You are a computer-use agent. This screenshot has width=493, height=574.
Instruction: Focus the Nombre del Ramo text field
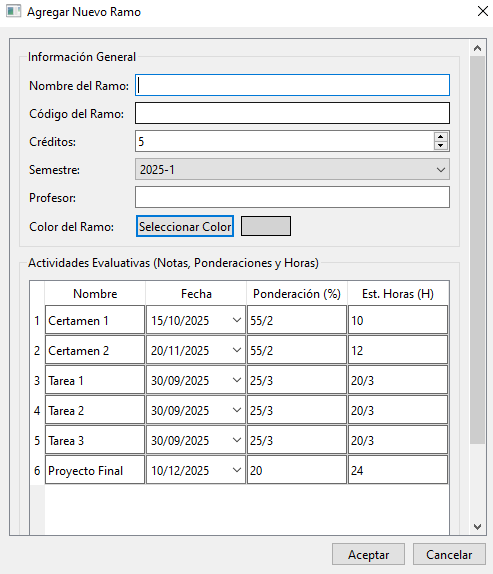click(292, 85)
